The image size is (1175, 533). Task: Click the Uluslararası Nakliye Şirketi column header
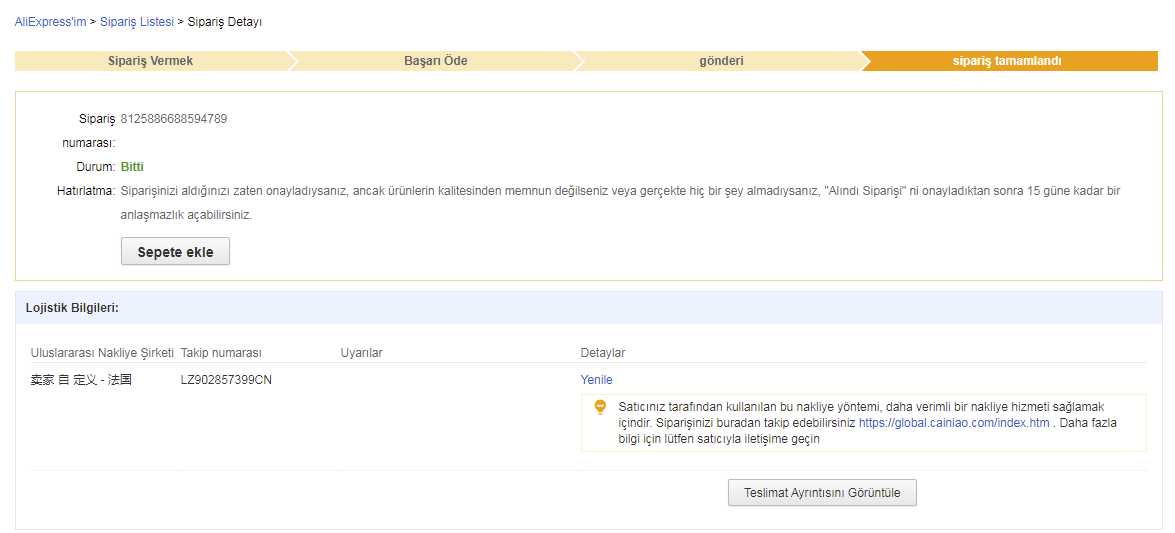click(103, 352)
